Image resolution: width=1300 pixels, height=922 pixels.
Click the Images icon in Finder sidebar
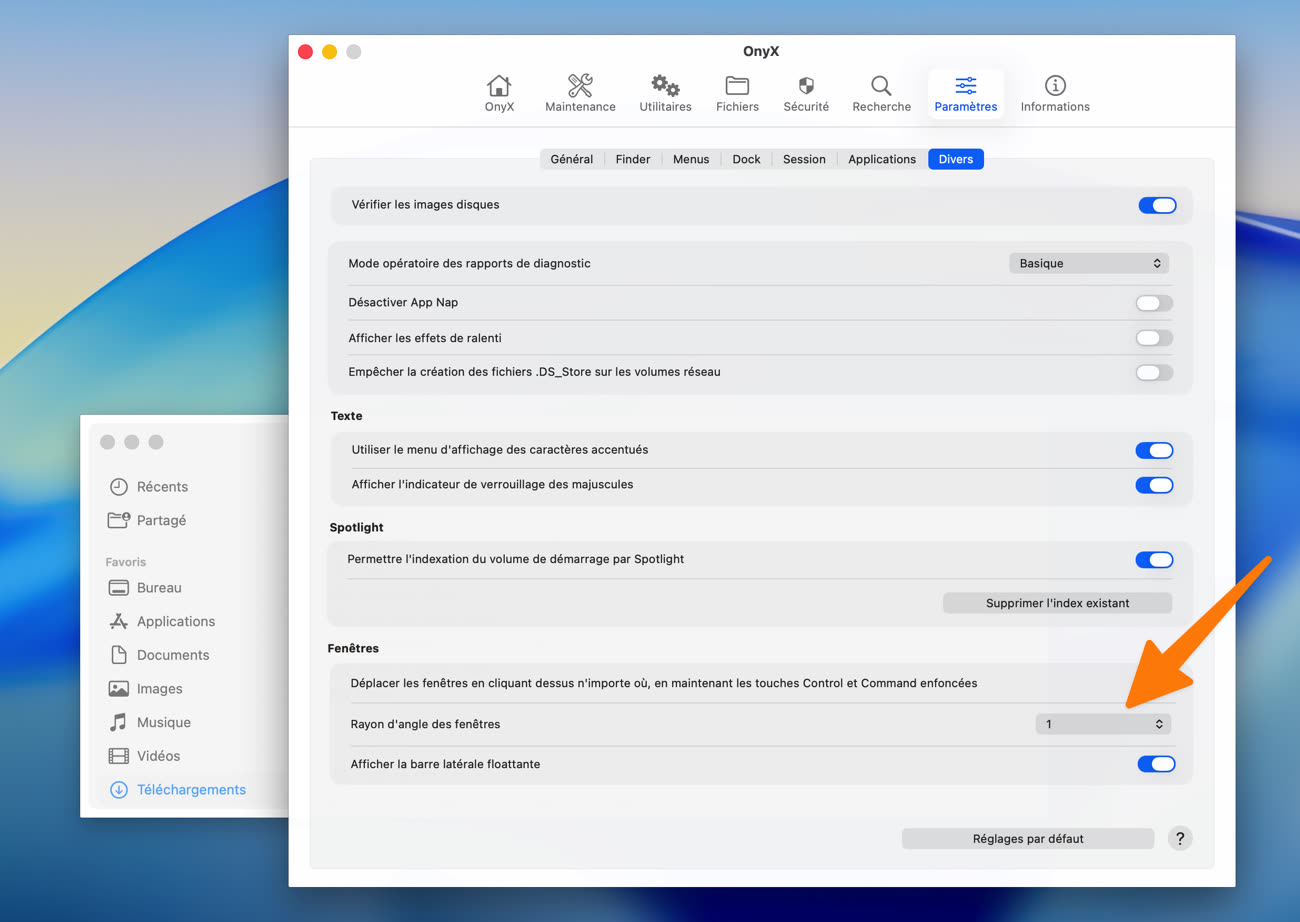tap(119, 689)
